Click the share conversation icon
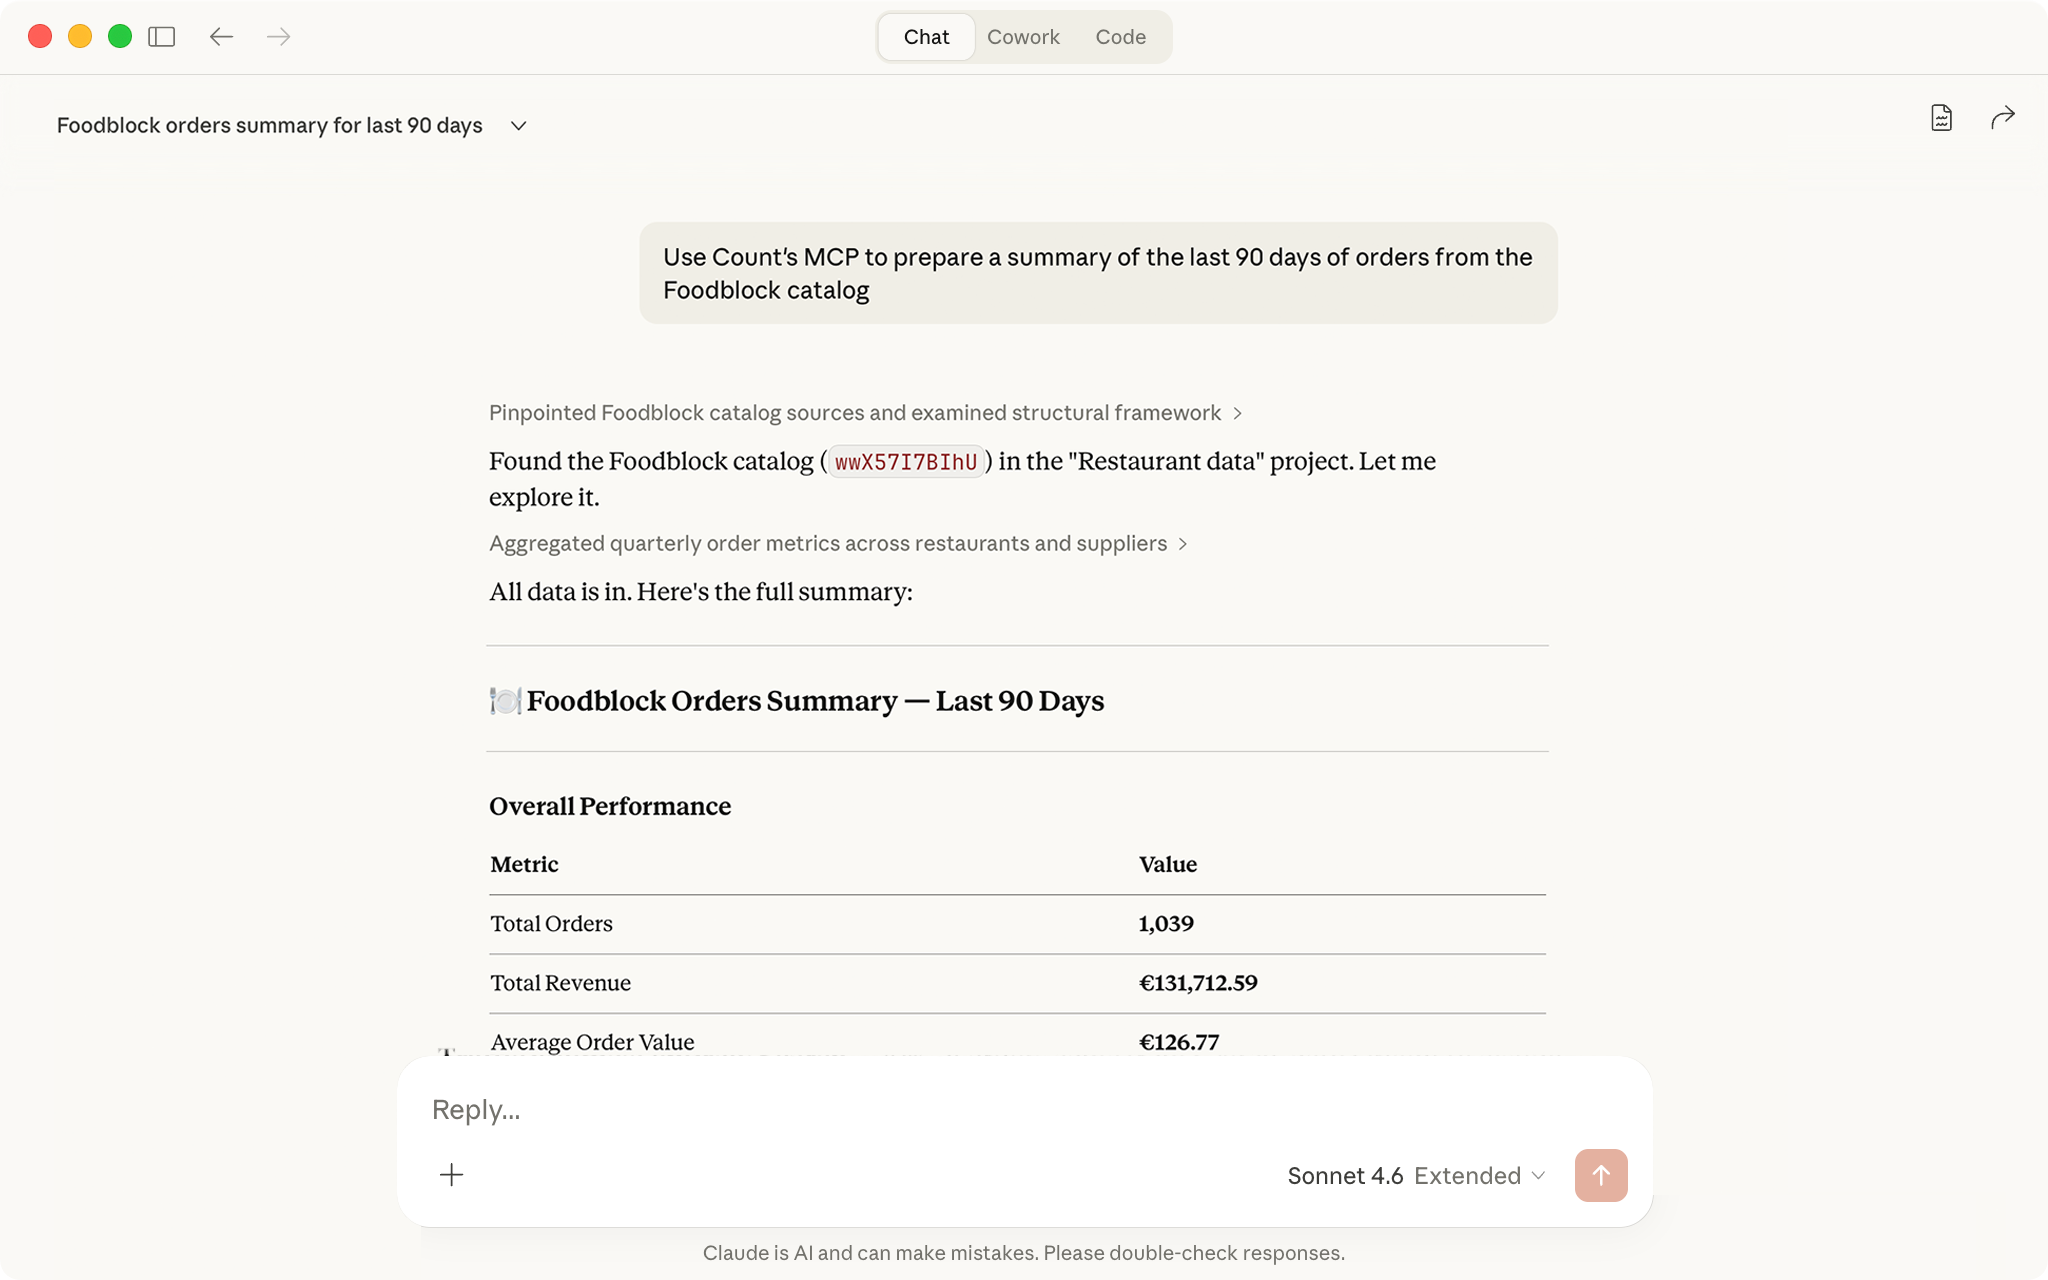The width and height of the screenshot is (2048, 1280). point(2003,117)
